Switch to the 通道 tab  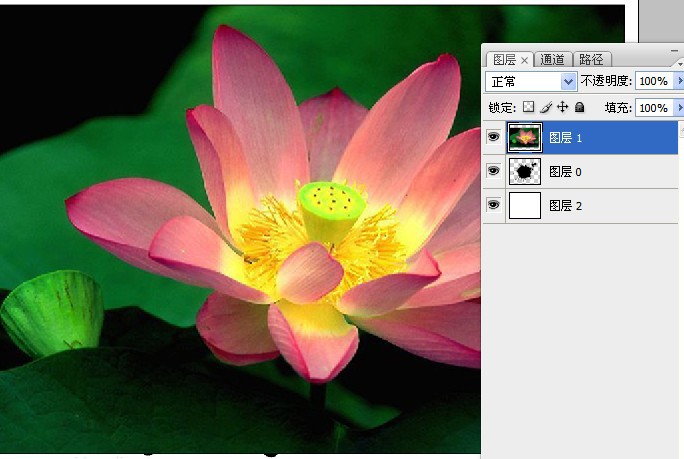pyautogui.click(x=552, y=59)
